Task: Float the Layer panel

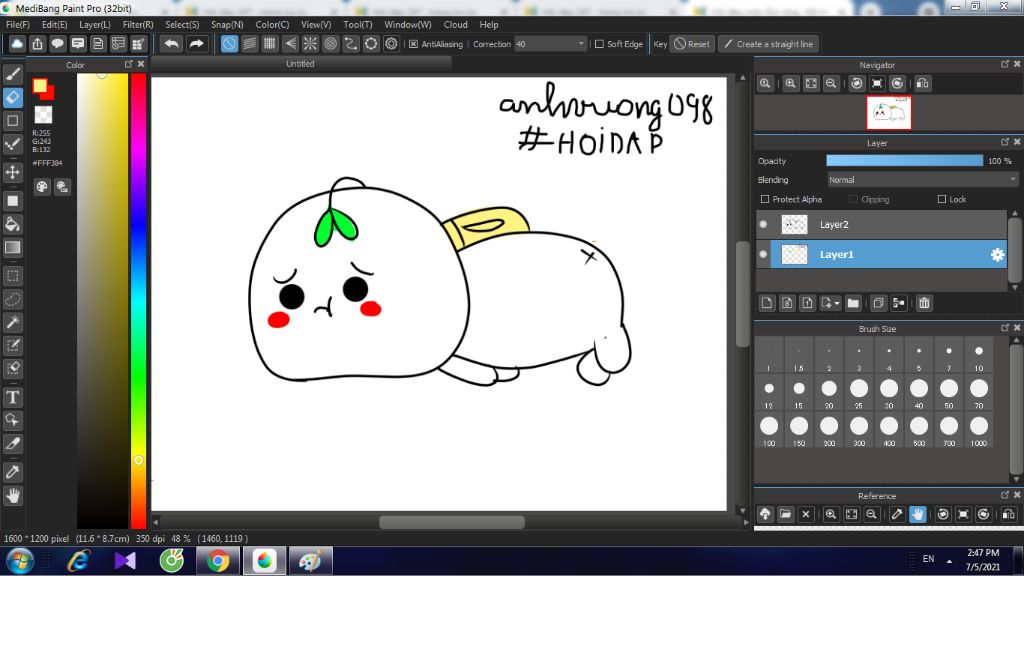Action: (1005, 142)
